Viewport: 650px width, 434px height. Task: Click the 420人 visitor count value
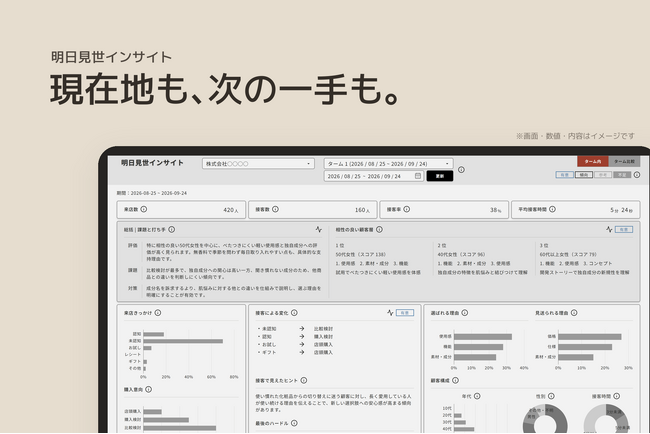231,210
